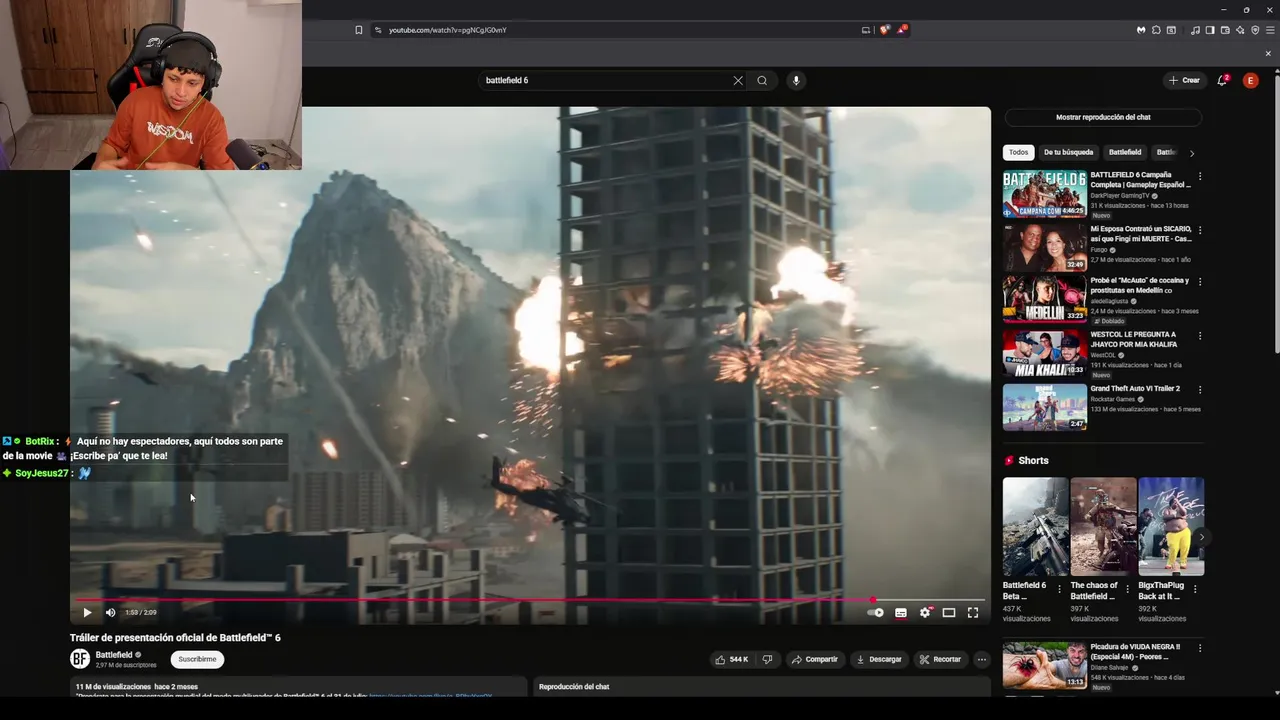Select the 'Battlefield' filter chip
Screen dimensions: 1280x720
[1125, 152]
